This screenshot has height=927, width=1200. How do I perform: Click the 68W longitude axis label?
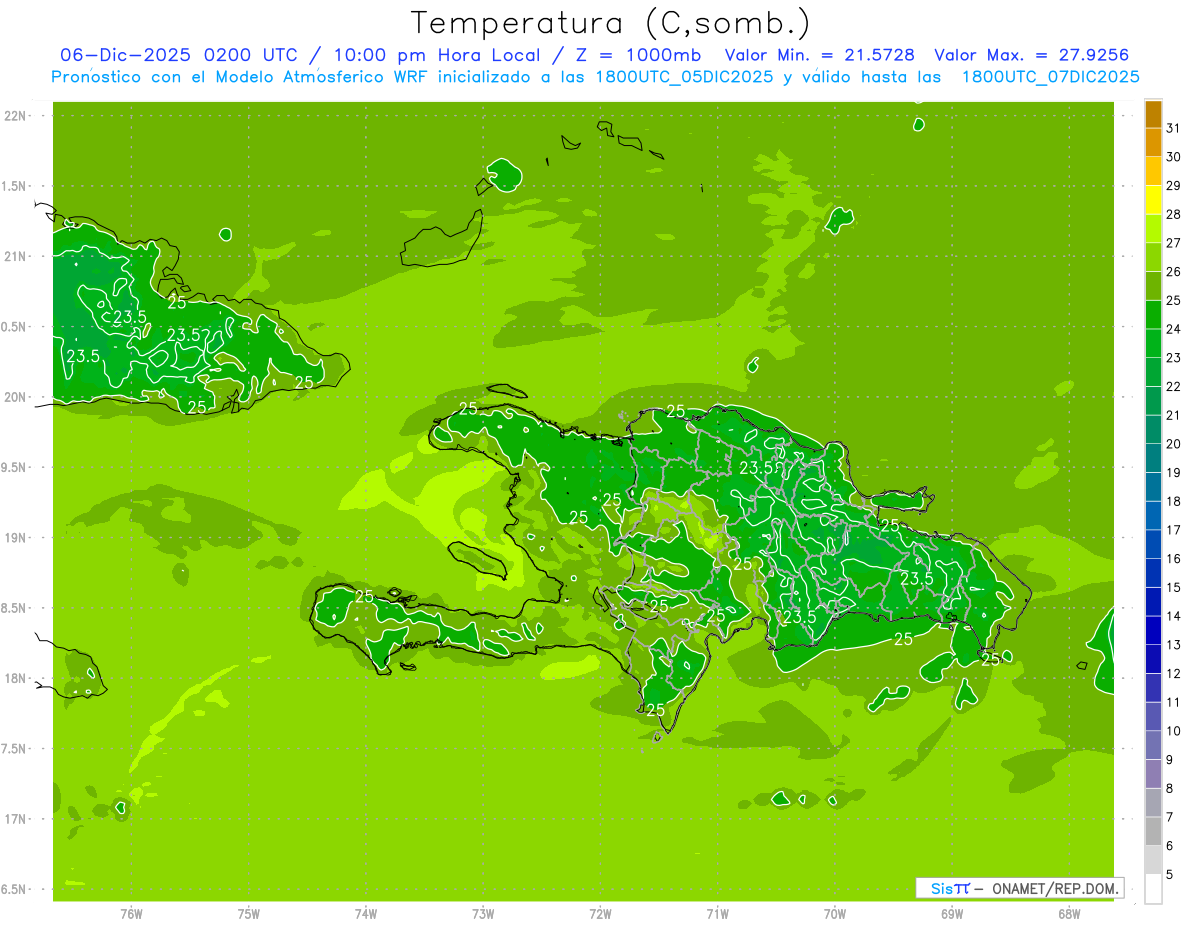1069,913
